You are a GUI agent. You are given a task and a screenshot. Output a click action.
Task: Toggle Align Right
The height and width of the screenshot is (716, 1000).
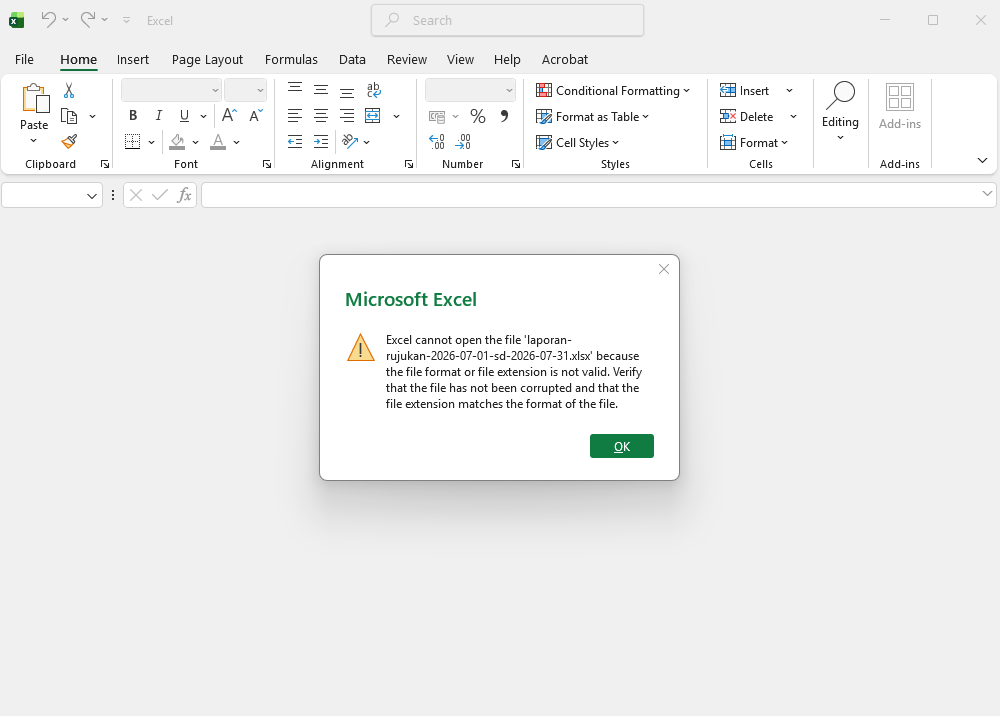[347, 116]
